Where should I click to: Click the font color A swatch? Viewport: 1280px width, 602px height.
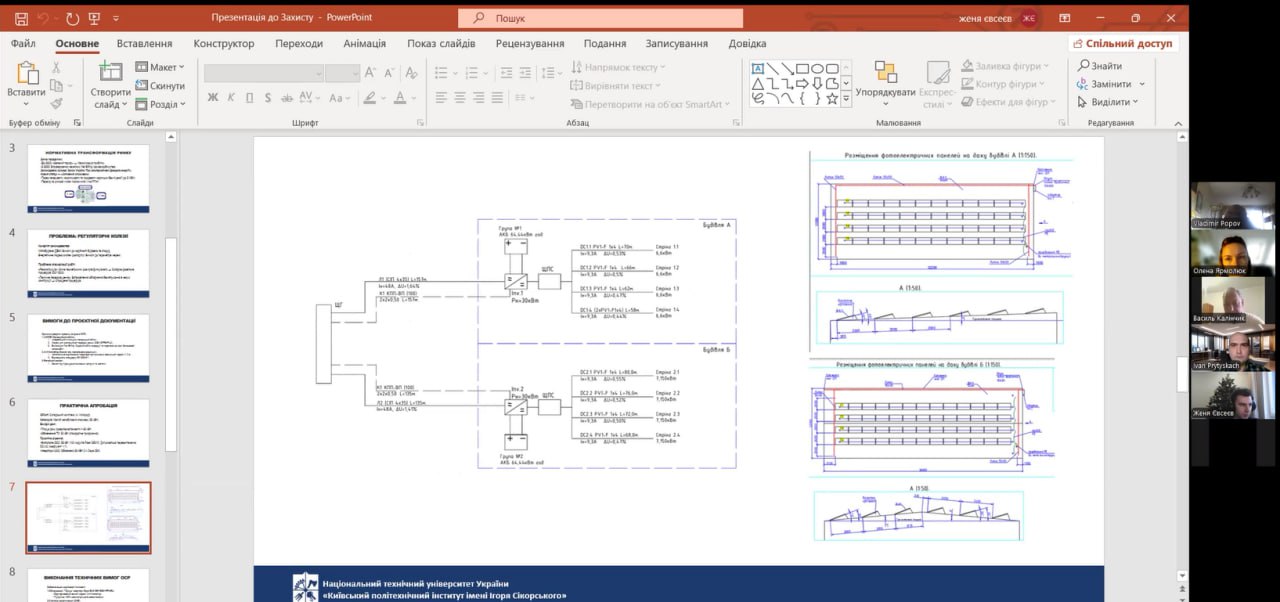(400, 97)
